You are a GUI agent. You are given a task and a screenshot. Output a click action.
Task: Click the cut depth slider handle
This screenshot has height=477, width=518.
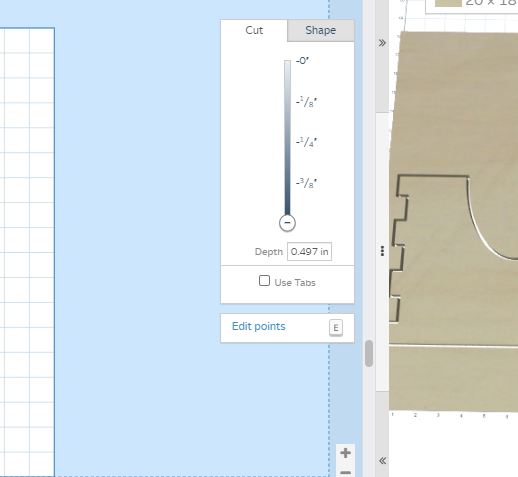(287, 223)
